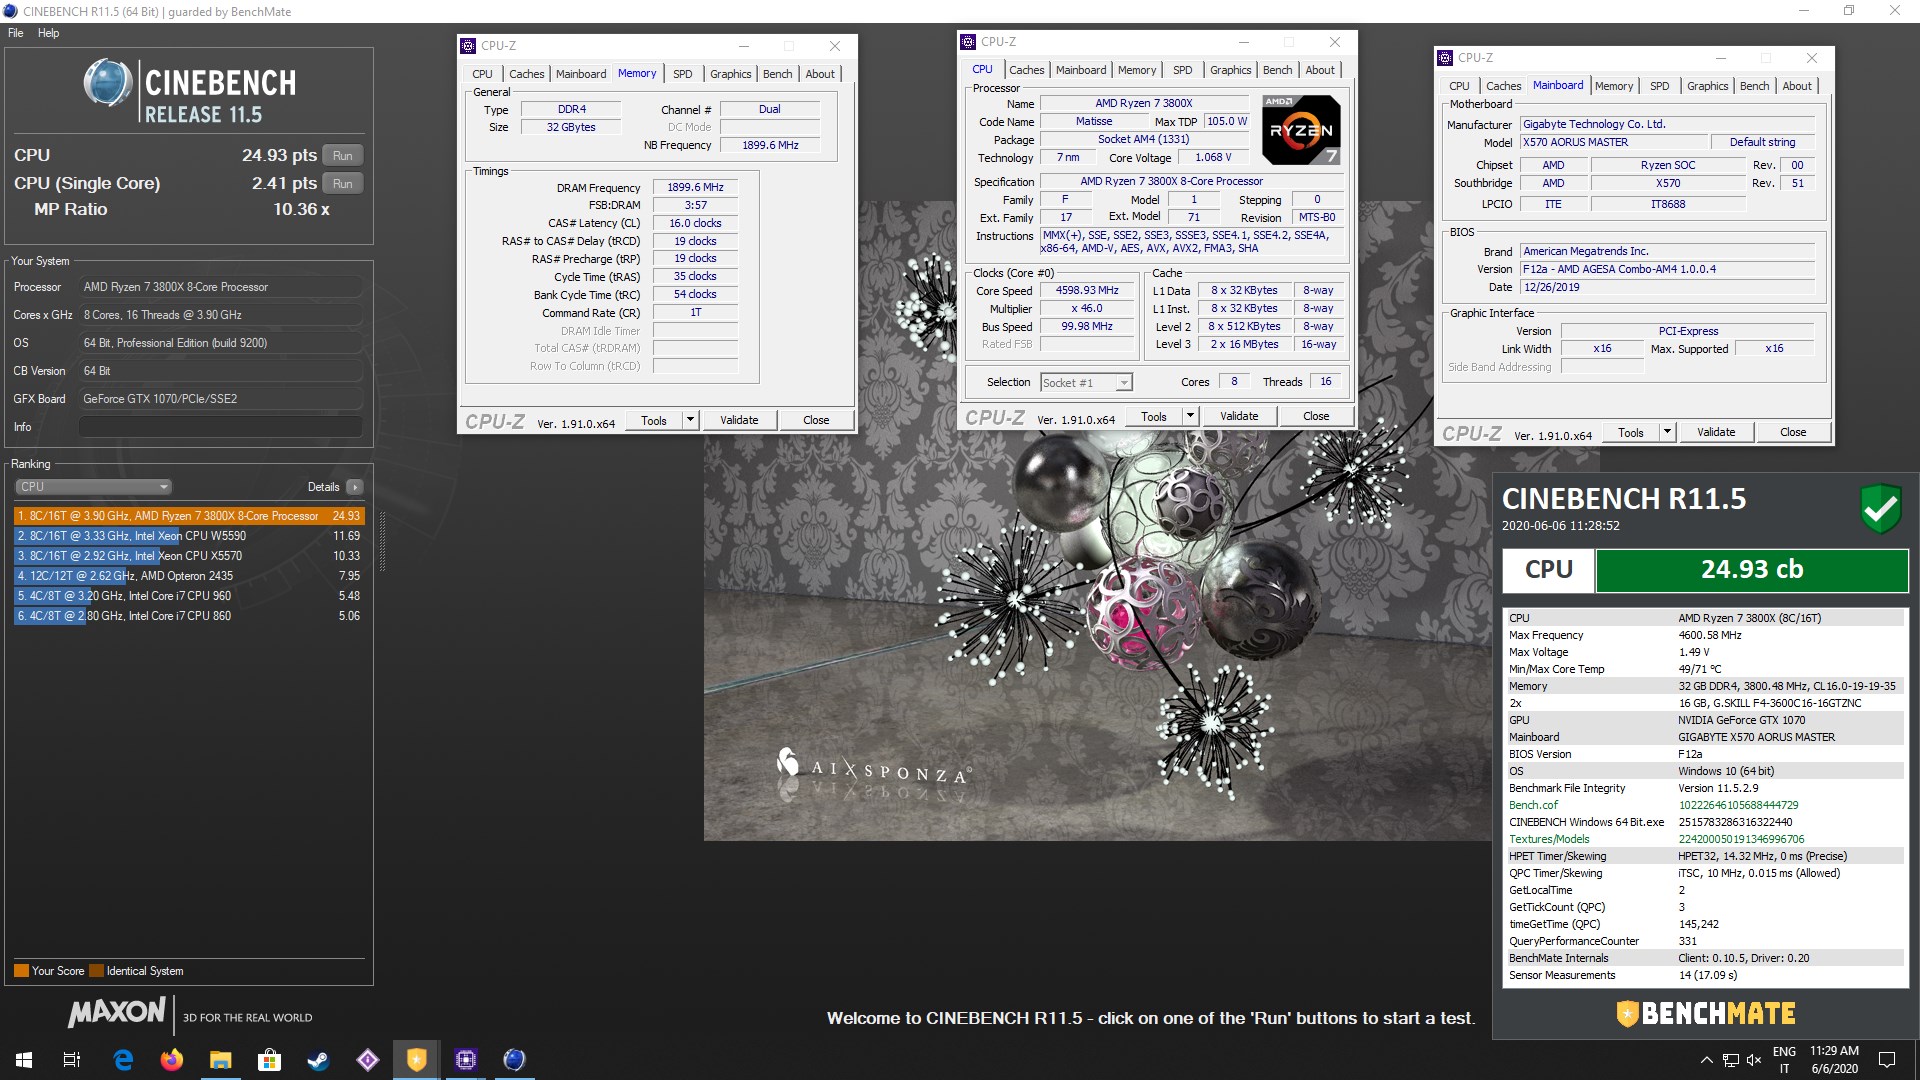Click the purple diamond taskbar icon
This screenshot has height=1080, width=1920.
coord(367,1060)
